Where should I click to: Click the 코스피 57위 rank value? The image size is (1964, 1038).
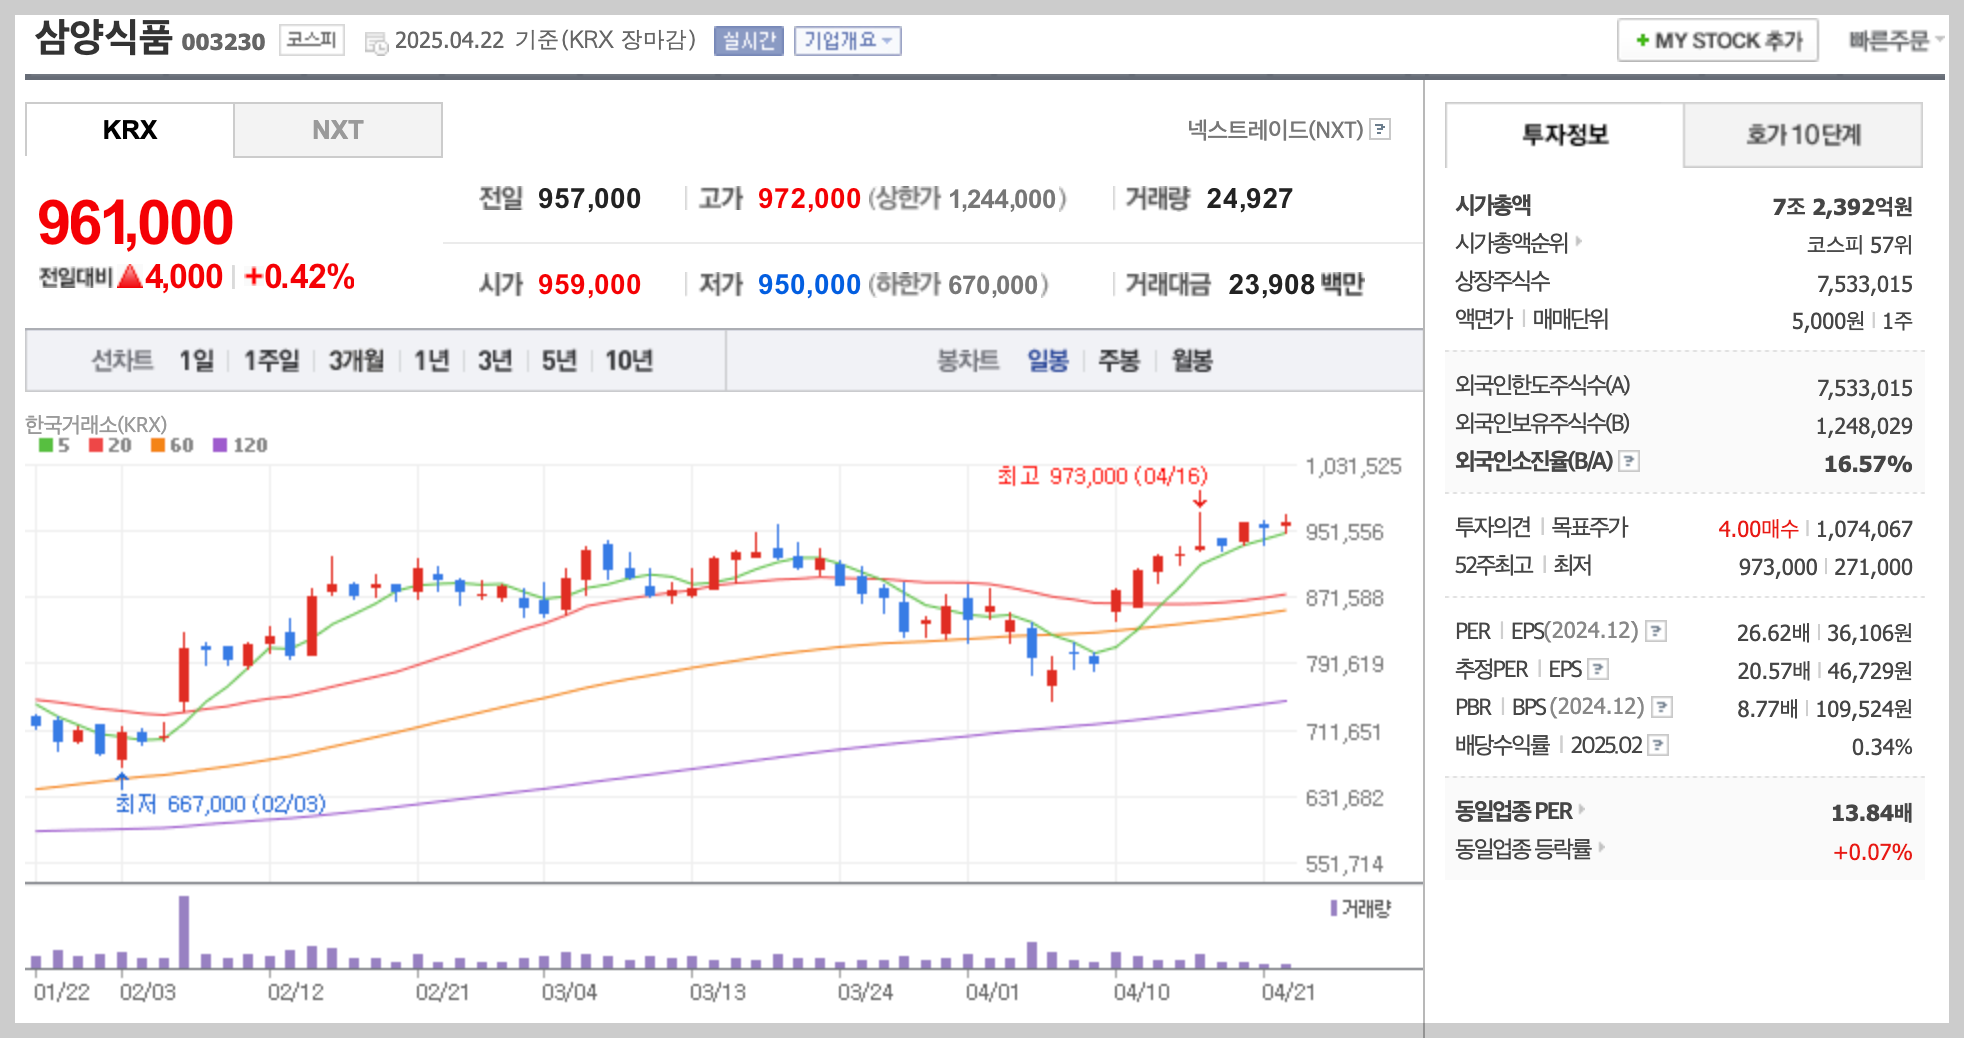pyautogui.click(x=1859, y=245)
